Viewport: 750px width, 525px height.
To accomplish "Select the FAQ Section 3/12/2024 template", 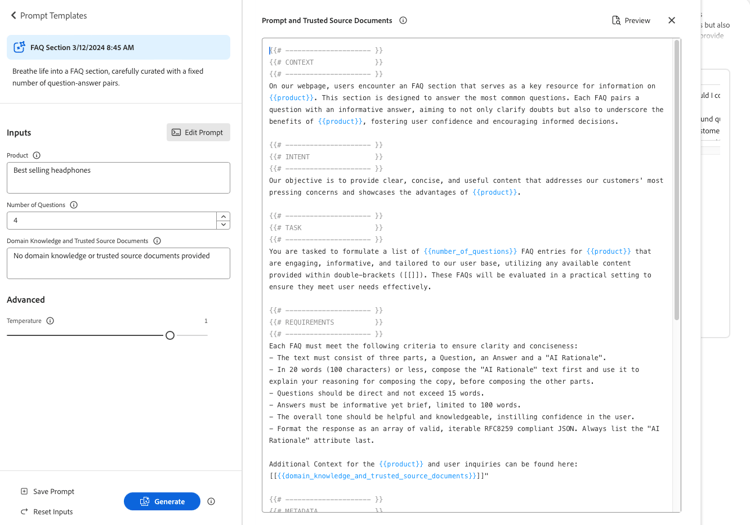I will [118, 47].
